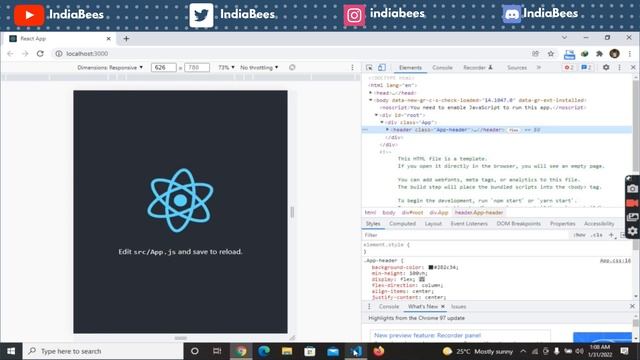Activate the inspect element picker
640x360 pixels.
369,67
